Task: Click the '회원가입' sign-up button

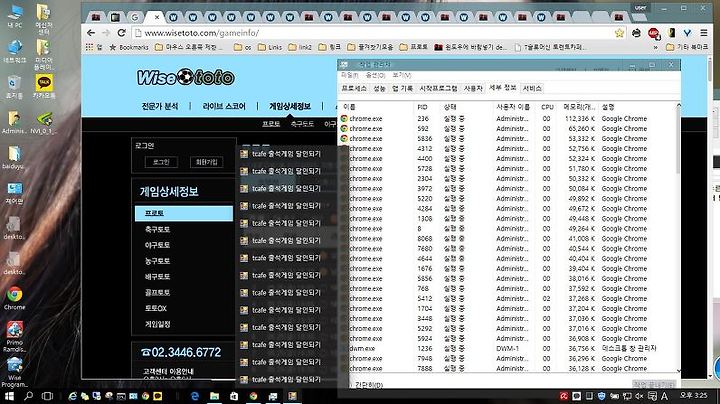Action: point(207,162)
